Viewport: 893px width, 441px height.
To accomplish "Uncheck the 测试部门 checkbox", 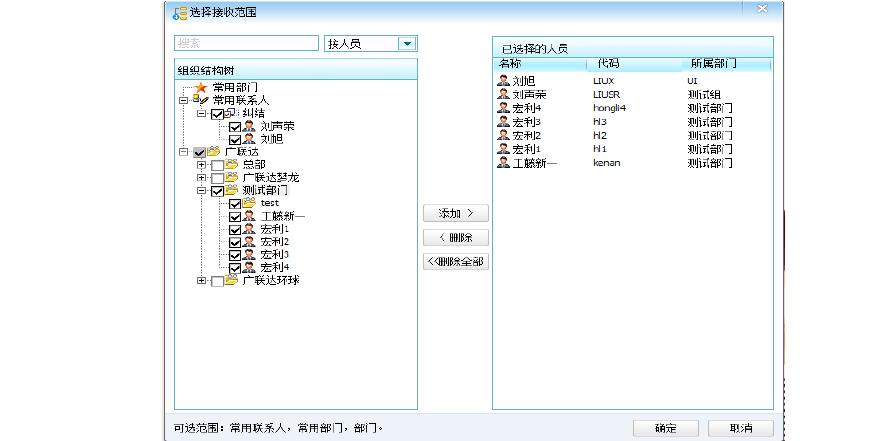I will (x=217, y=191).
